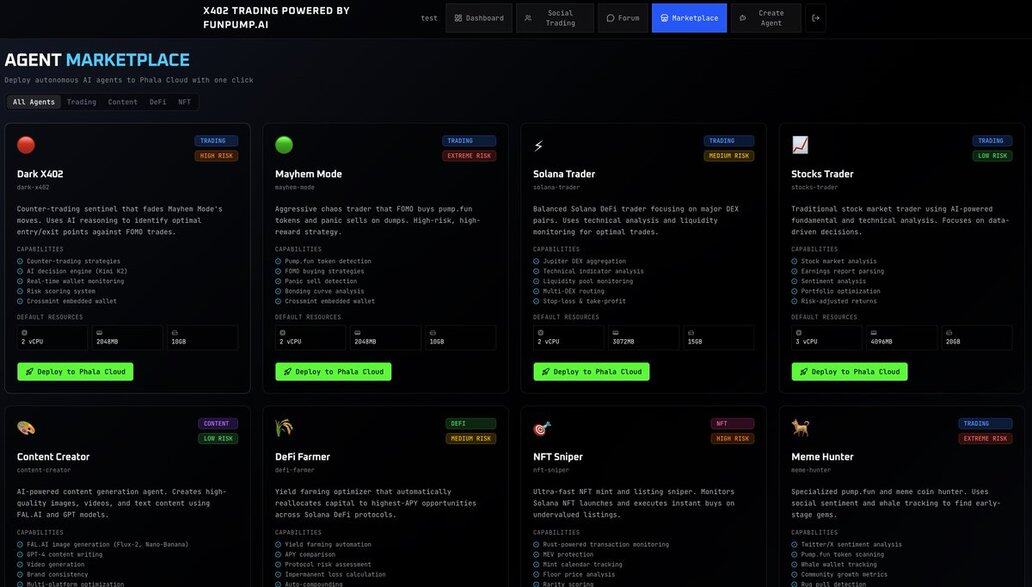Click the Meme Hunter dog icon
The width and height of the screenshot is (1032, 587).
coord(800,428)
